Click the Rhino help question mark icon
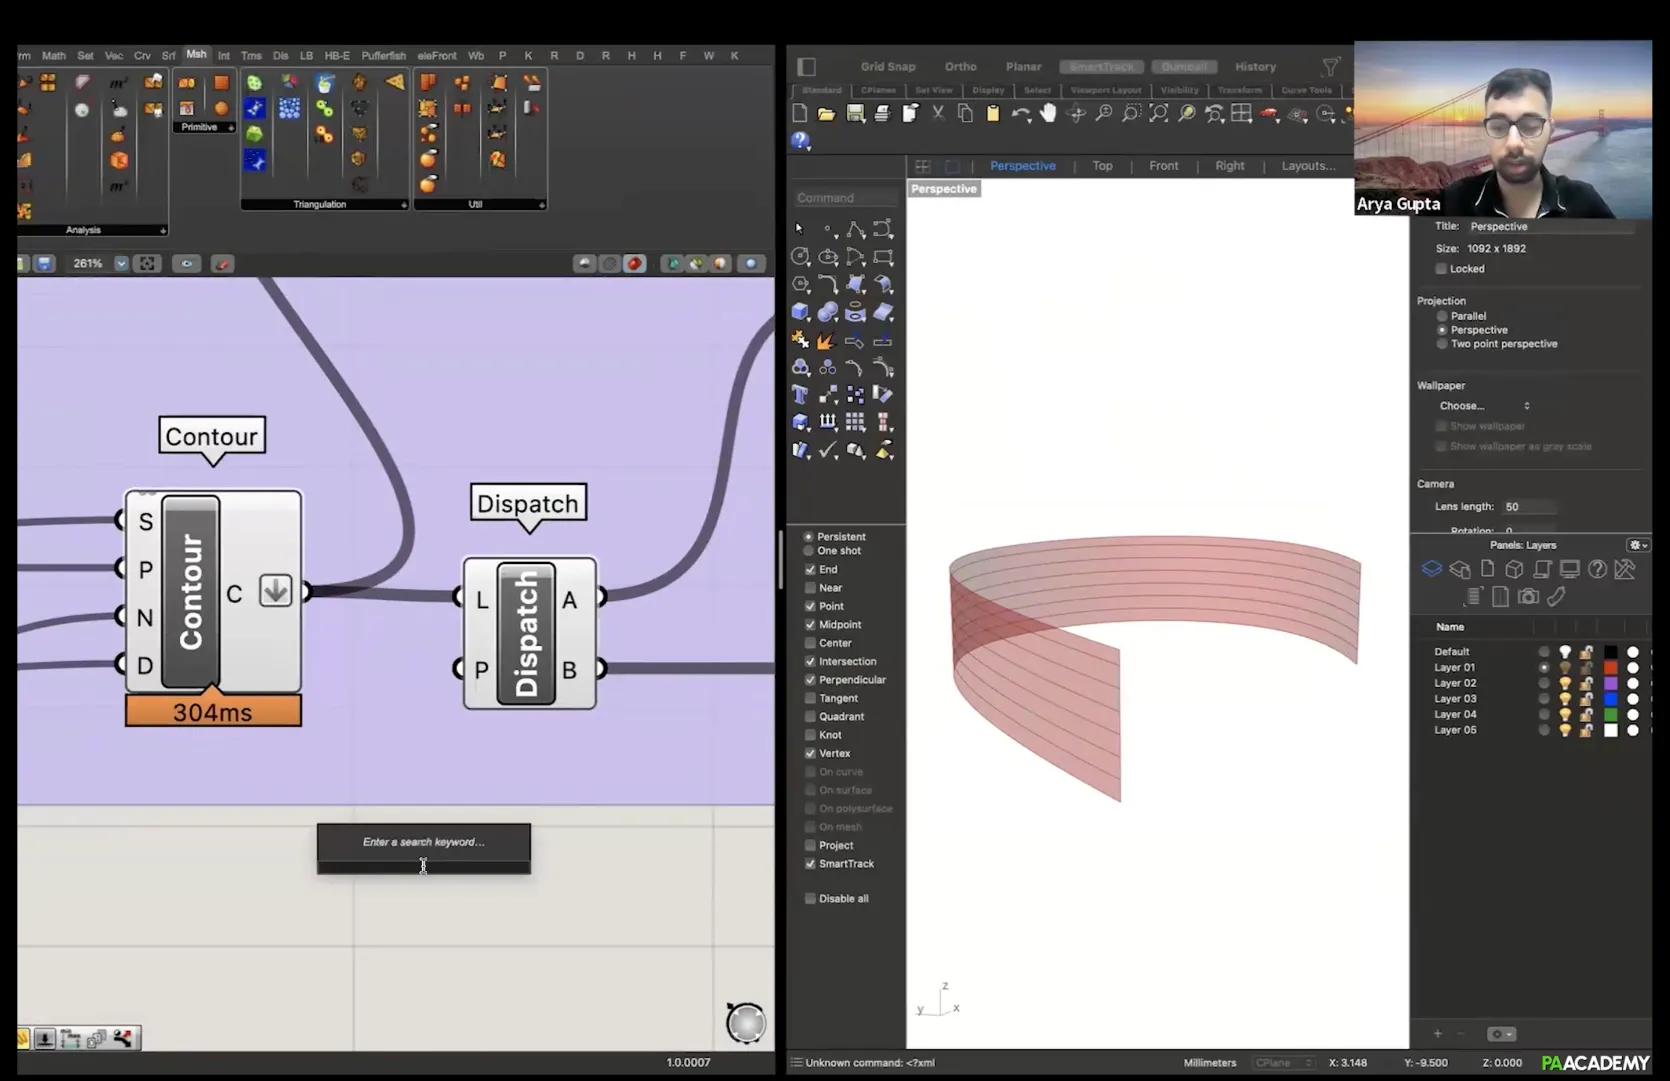The height and width of the screenshot is (1081, 1670). [800, 141]
